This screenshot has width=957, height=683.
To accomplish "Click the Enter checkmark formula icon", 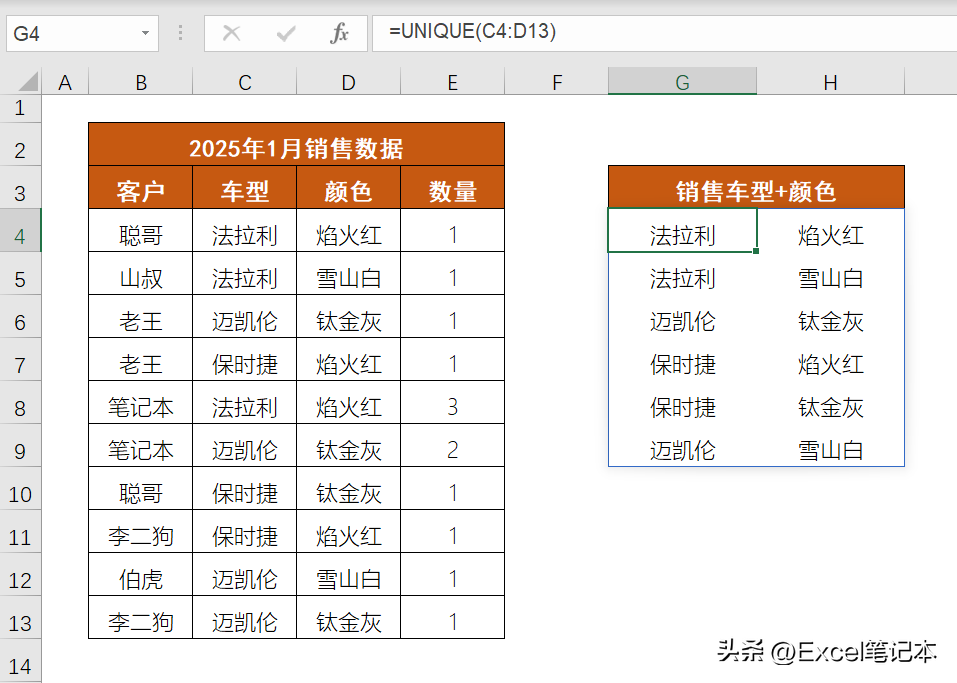I will tap(286, 33).
